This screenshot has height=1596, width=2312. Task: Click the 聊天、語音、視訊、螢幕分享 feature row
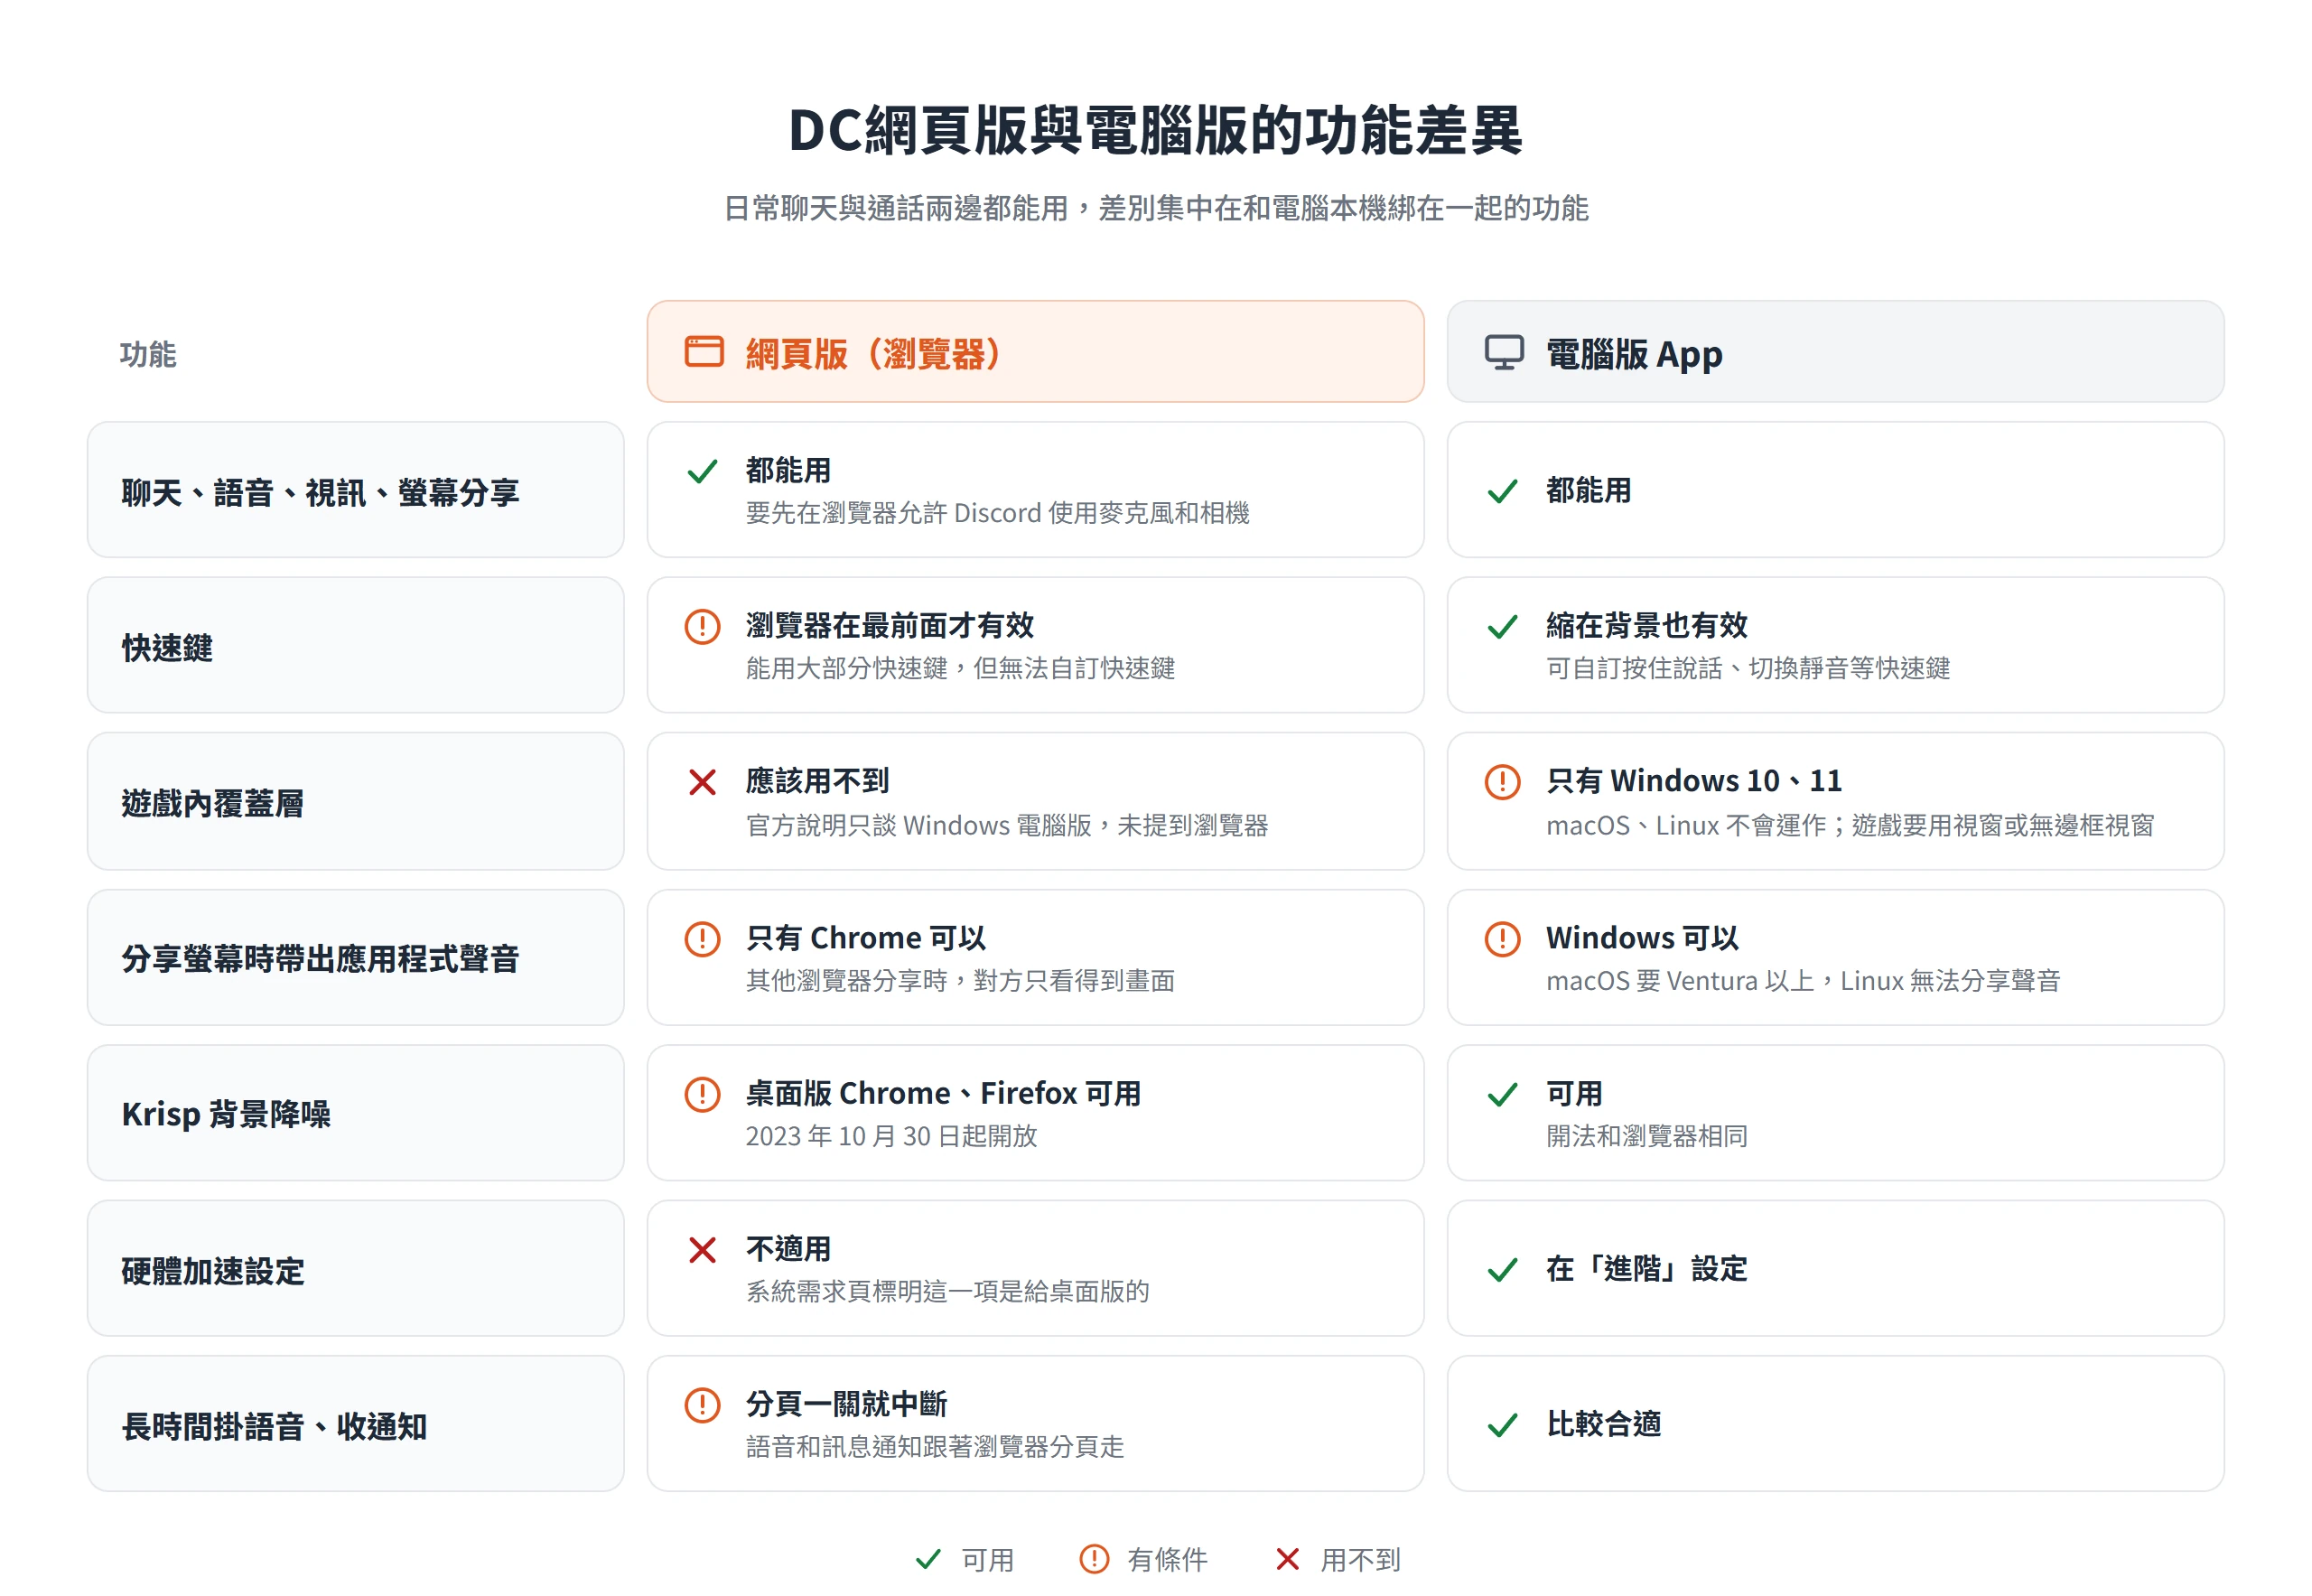pyautogui.click(x=355, y=490)
